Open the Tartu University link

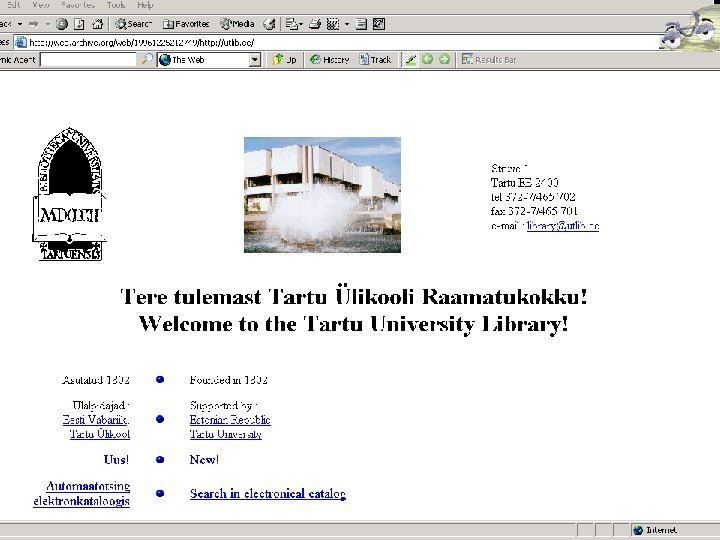(225, 434)
